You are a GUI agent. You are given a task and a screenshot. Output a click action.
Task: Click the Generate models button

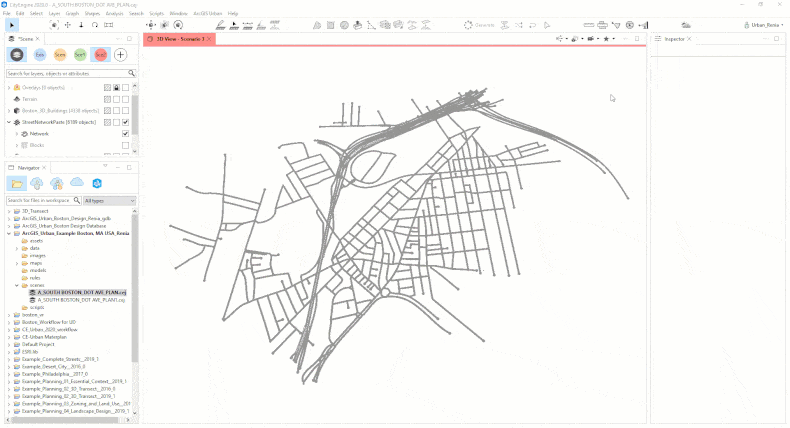point(479,25)
